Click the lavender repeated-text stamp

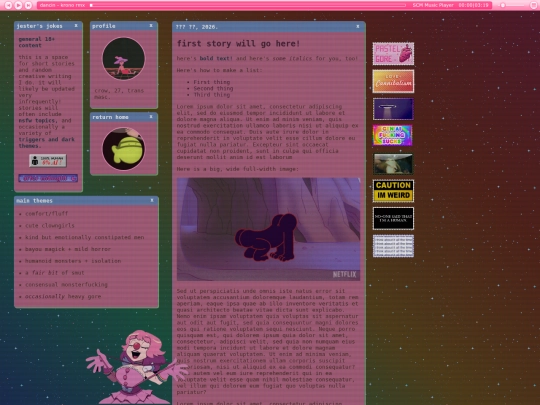393,246
